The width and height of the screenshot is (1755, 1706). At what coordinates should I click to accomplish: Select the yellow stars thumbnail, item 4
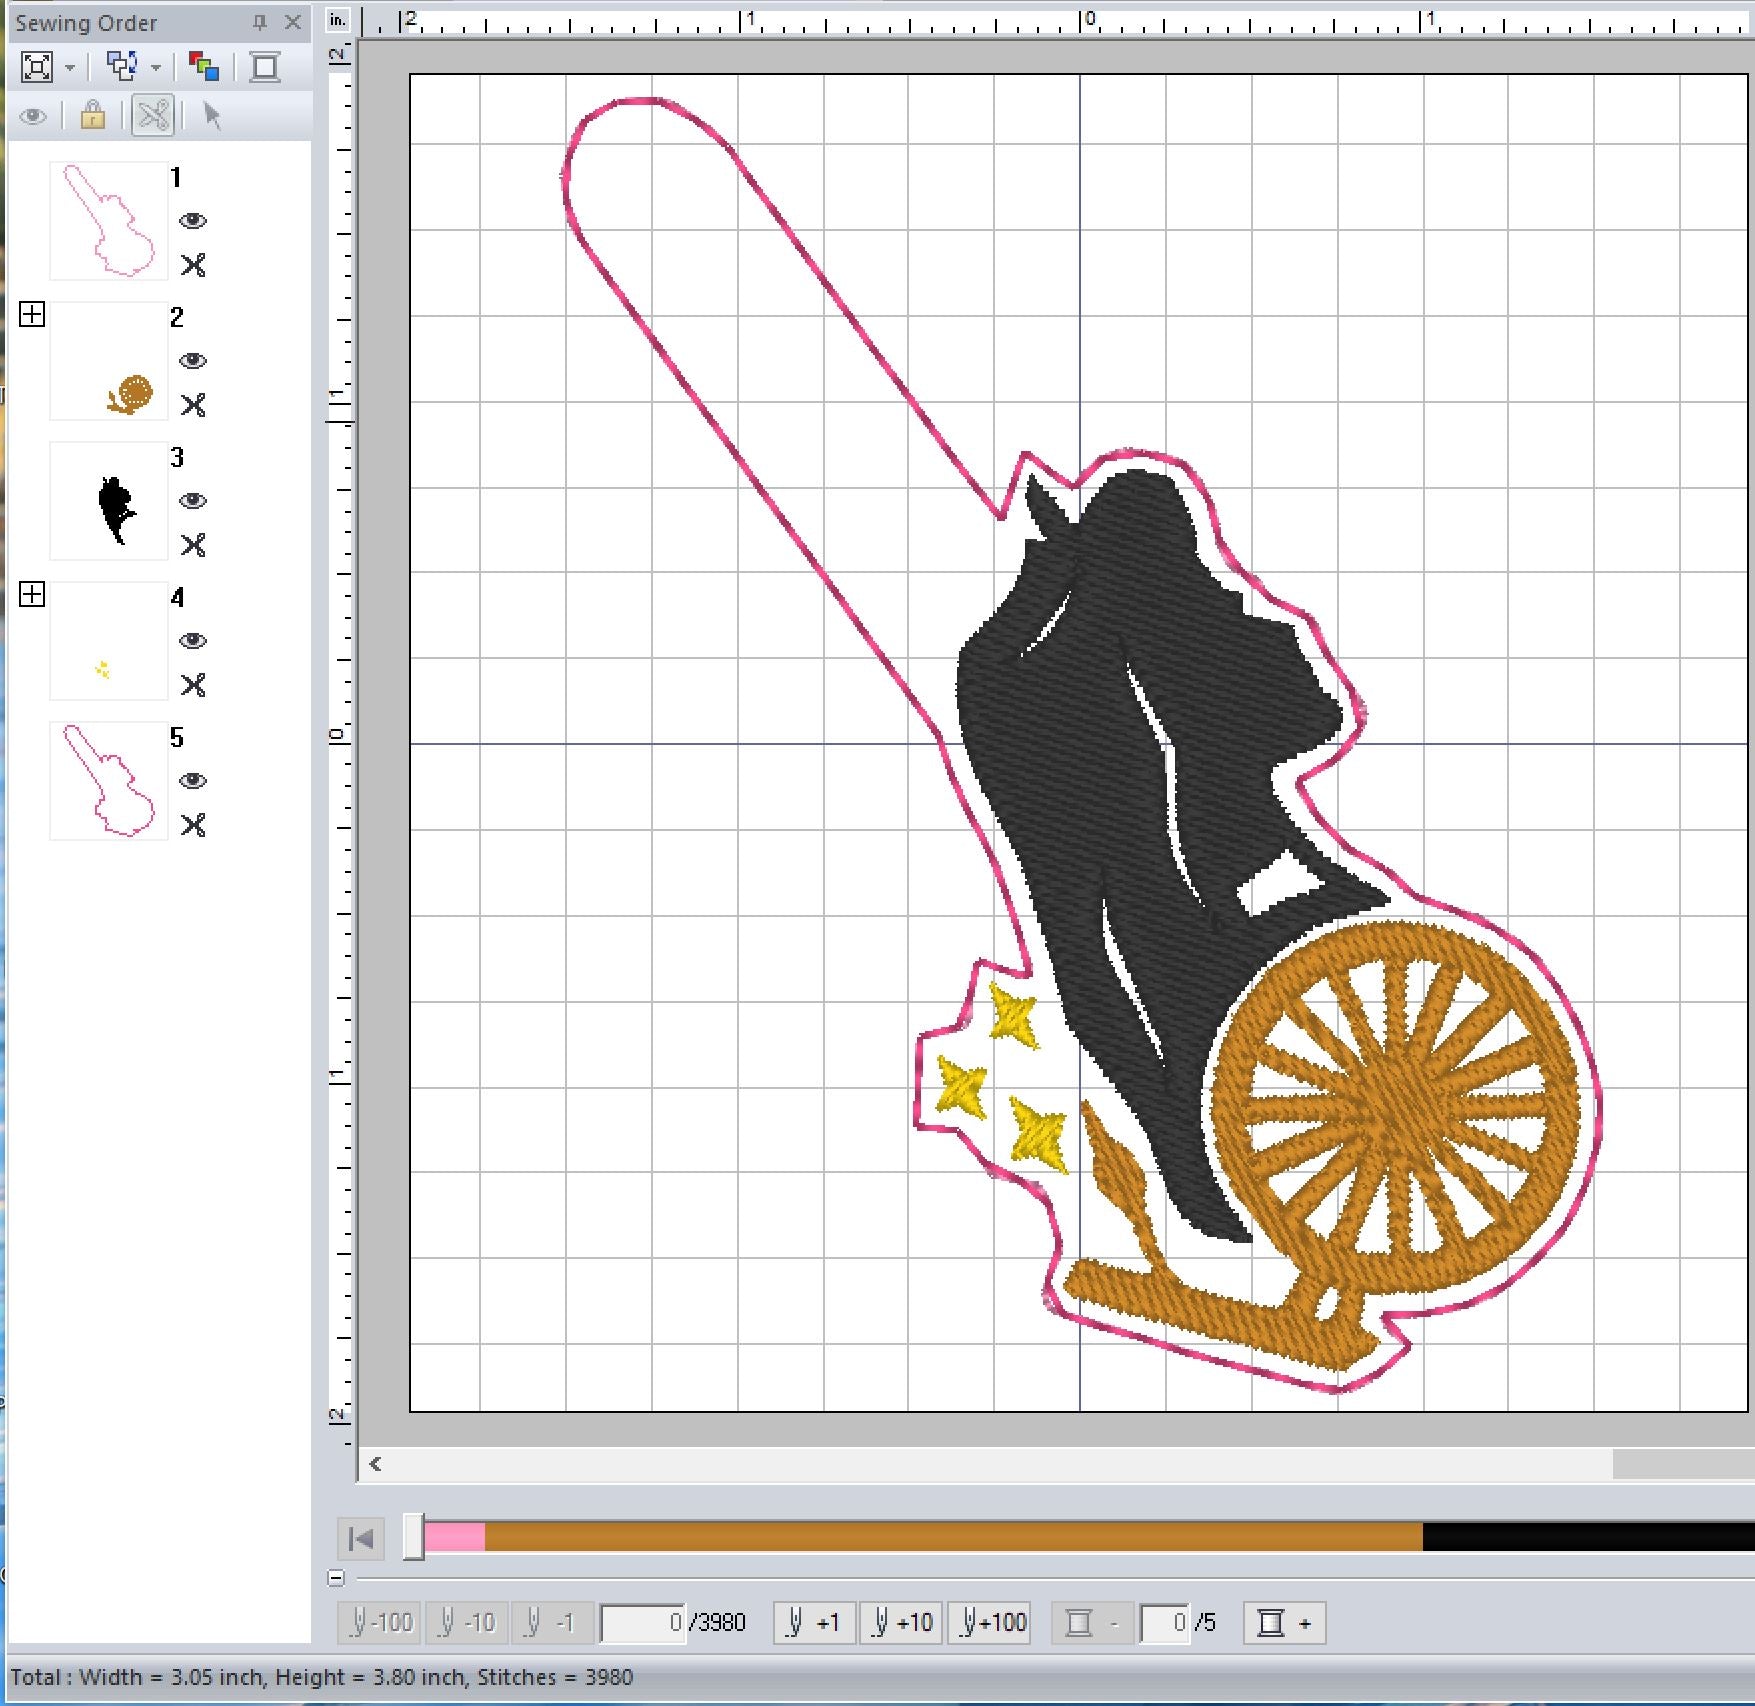click(108, 641)
